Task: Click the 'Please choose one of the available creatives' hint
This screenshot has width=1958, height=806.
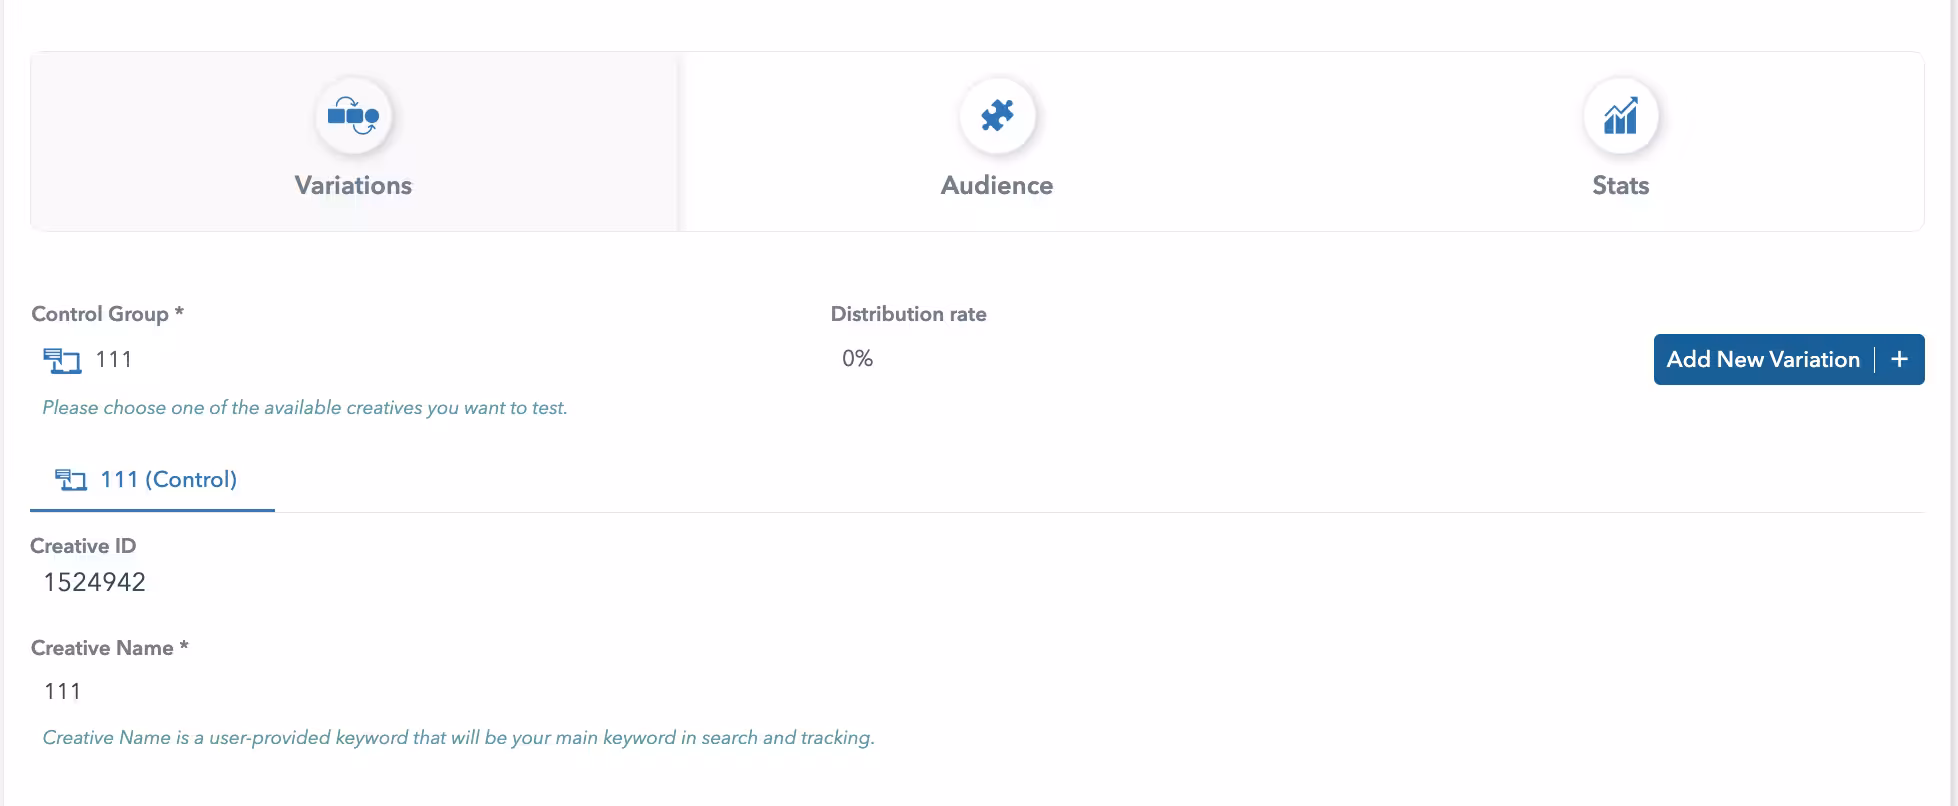Action: [x=305, y=408]
